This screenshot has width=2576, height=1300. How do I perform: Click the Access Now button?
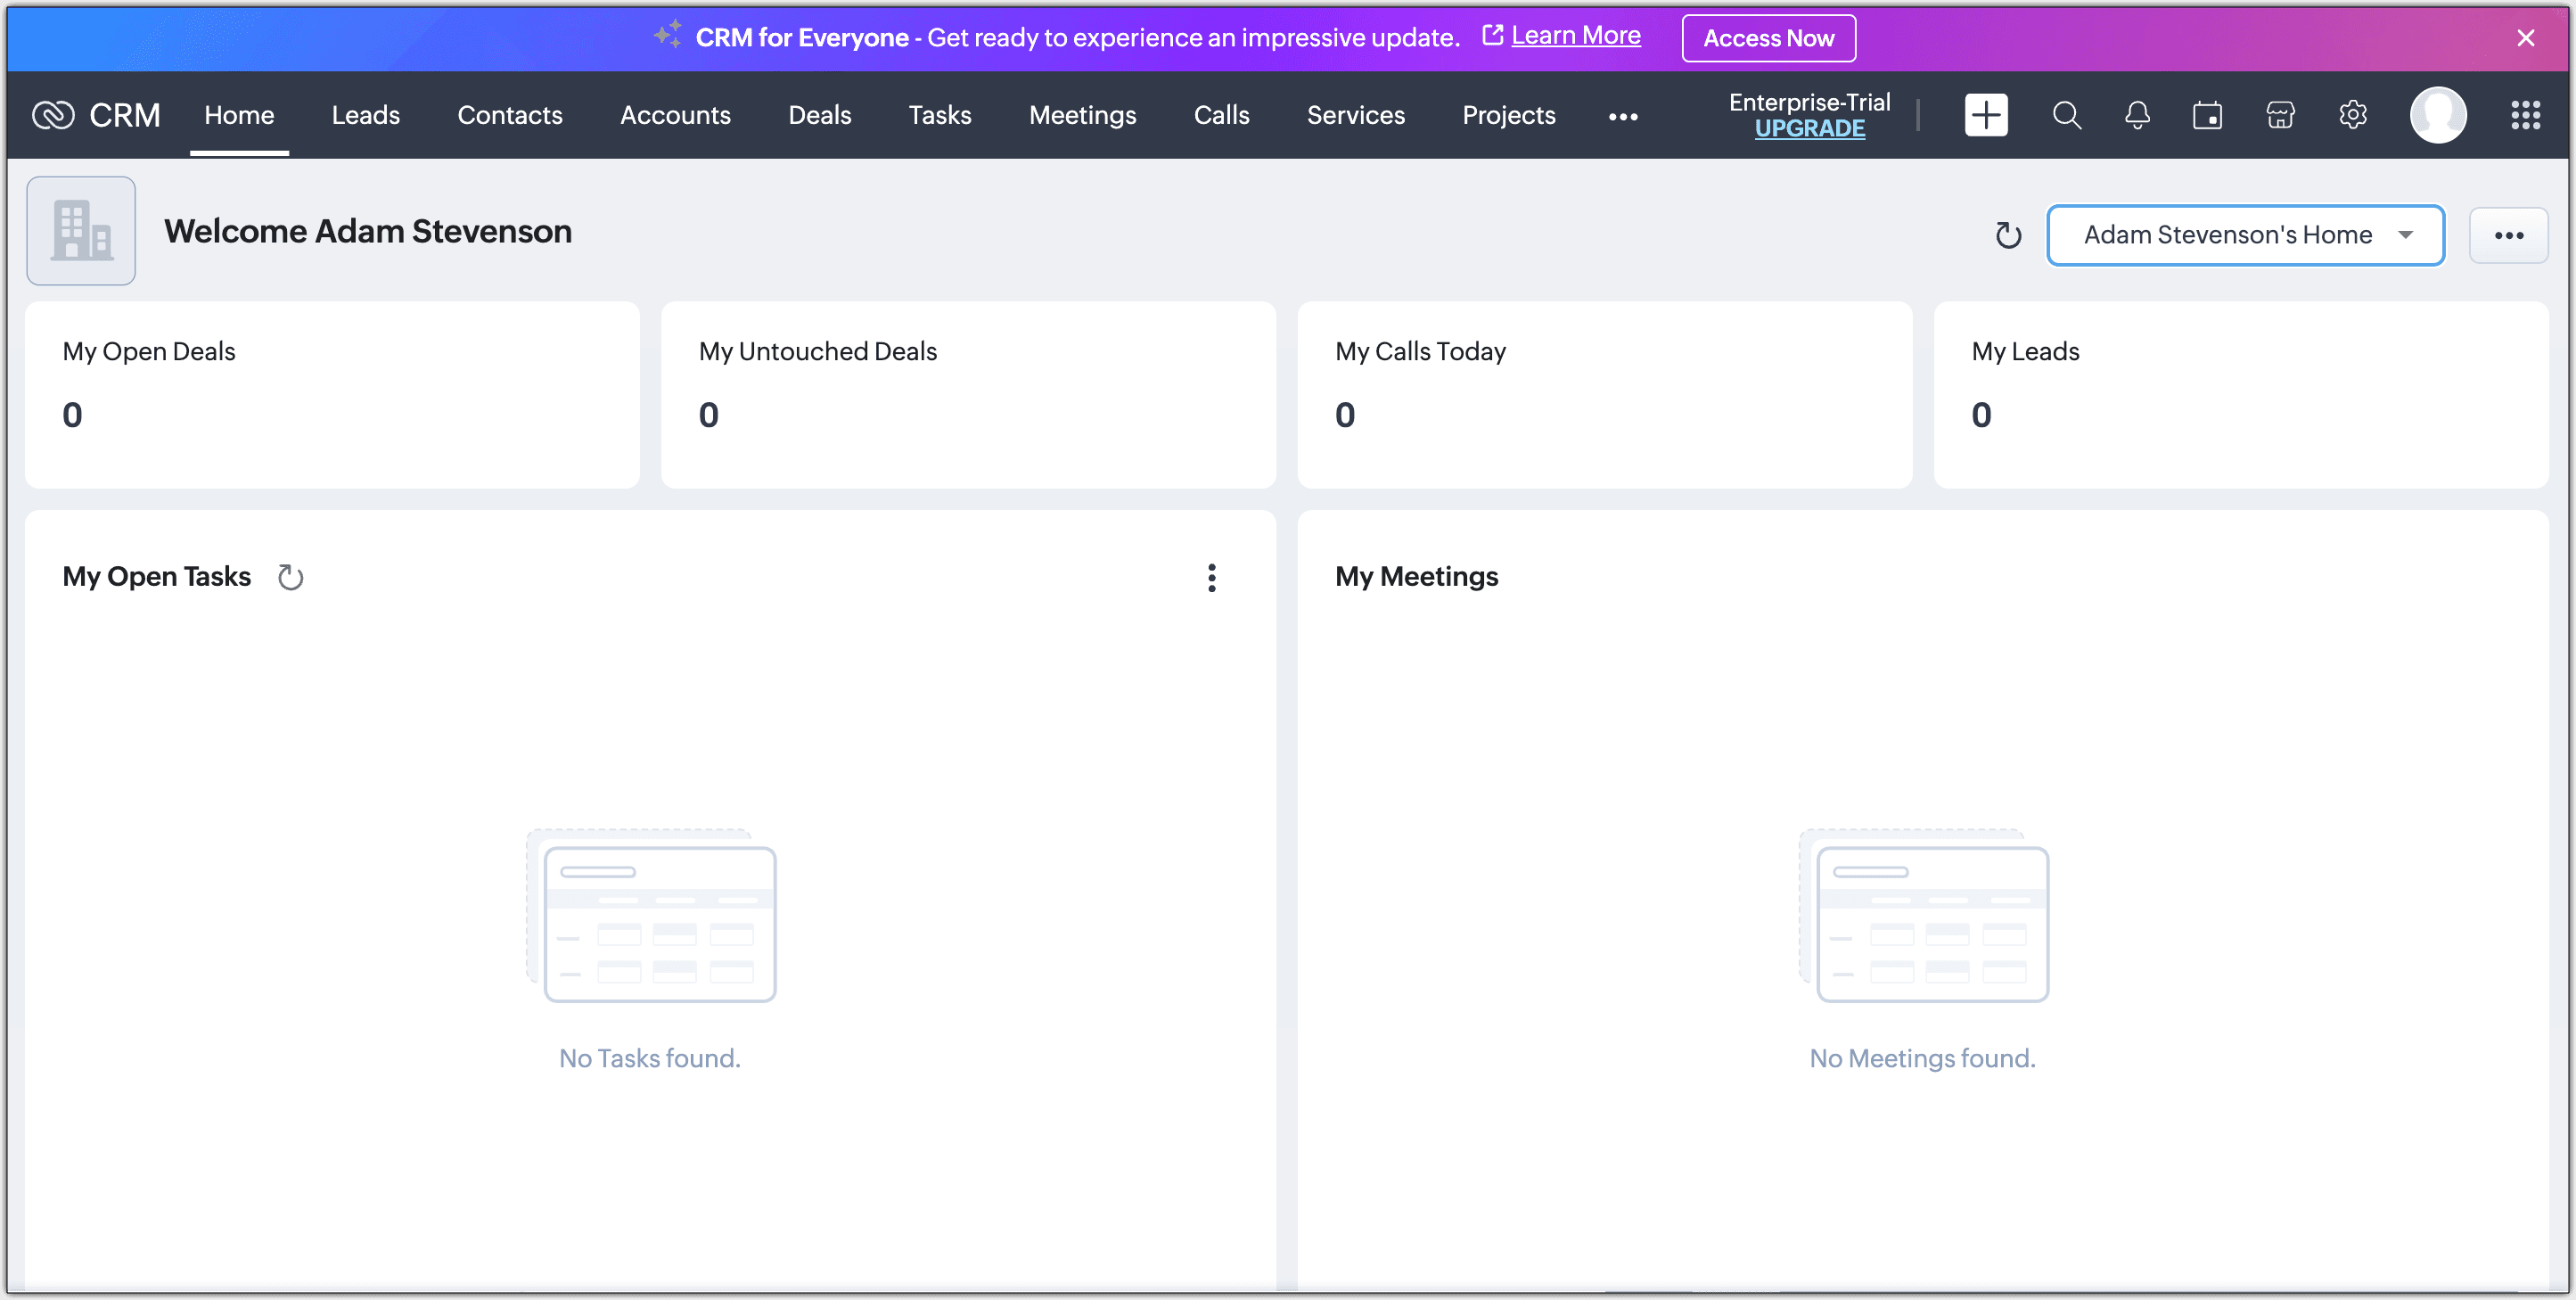pos(1768,38)
